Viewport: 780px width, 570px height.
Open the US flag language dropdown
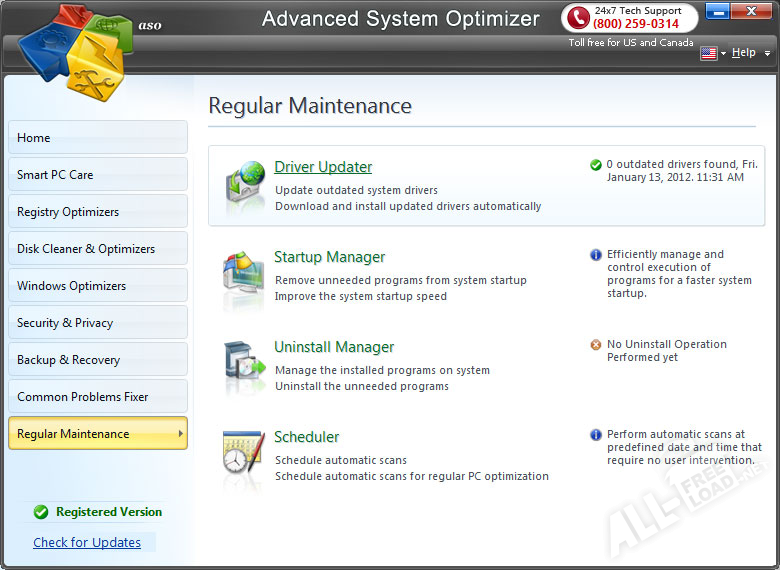[713, 53]
